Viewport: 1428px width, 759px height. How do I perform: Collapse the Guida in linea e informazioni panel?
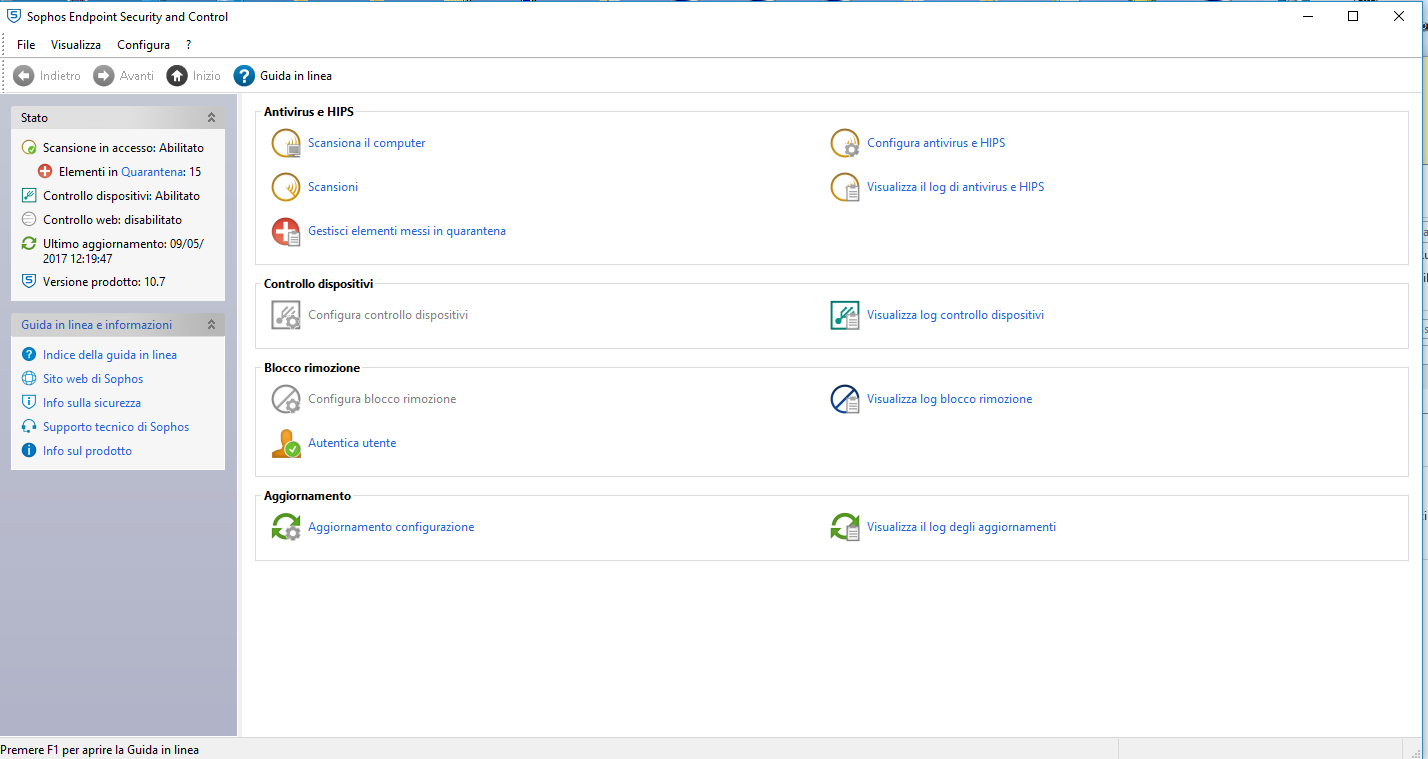click(x=211, y=325)
